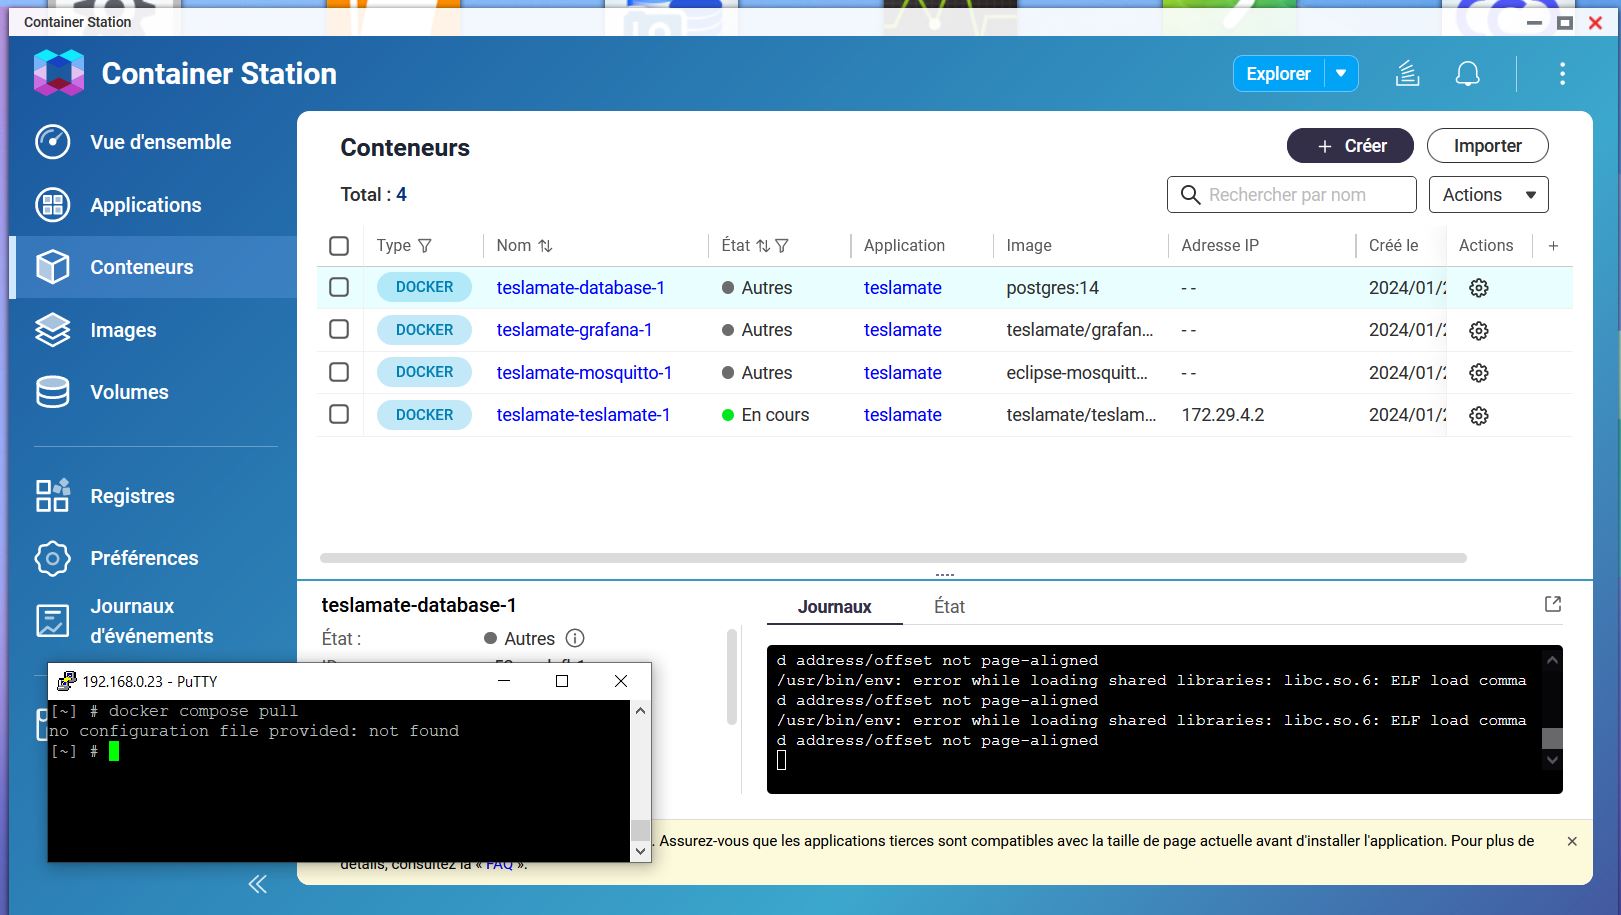Expand the Explorer dropdown arrow

point(1341,73)
